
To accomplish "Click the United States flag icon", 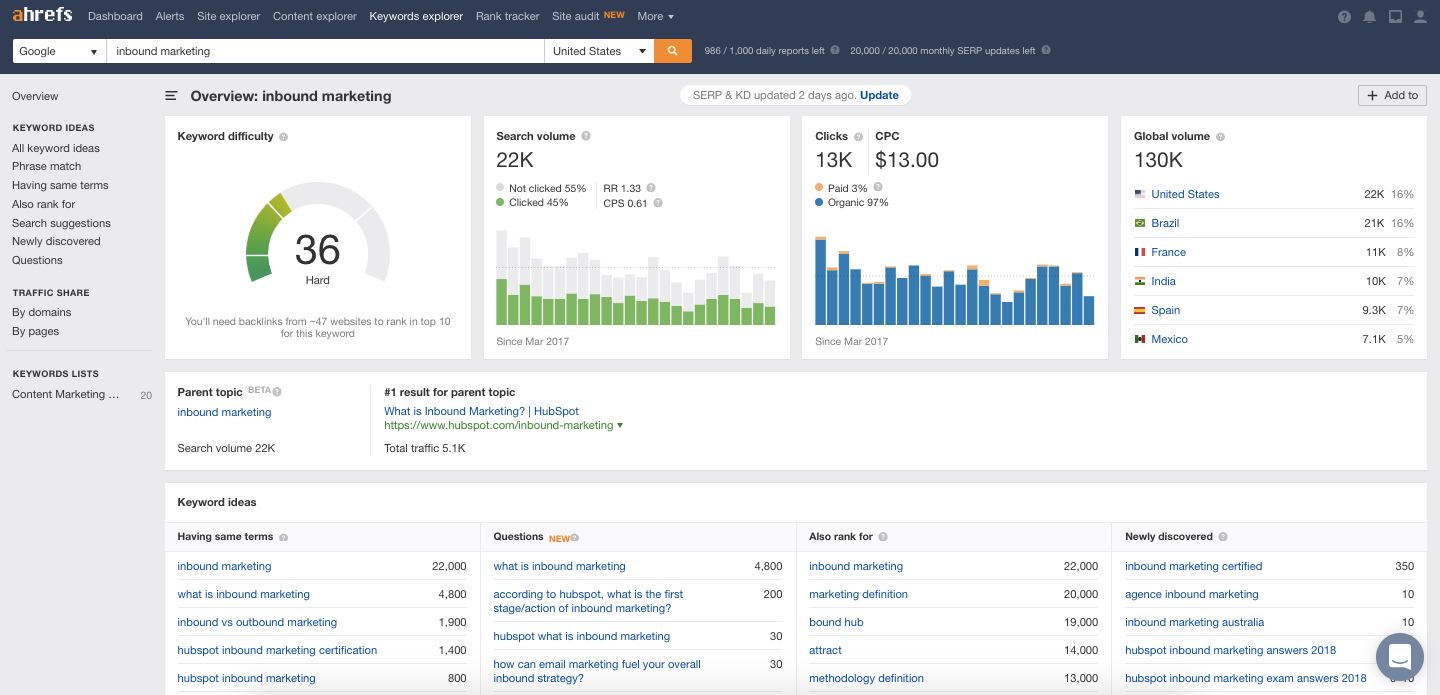I will [x=1140, y=194].
